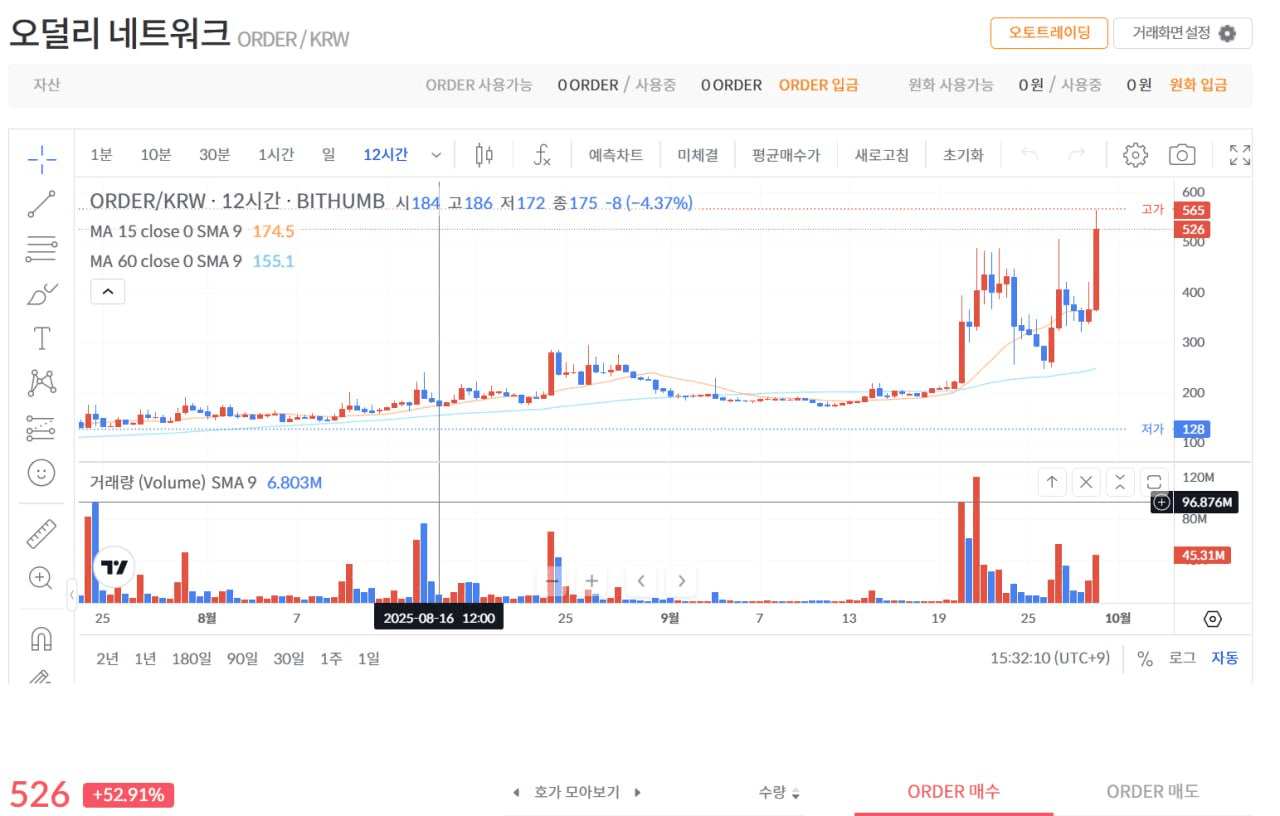Undo the last chart action
1280x816 pixels.
[1030, 155]
